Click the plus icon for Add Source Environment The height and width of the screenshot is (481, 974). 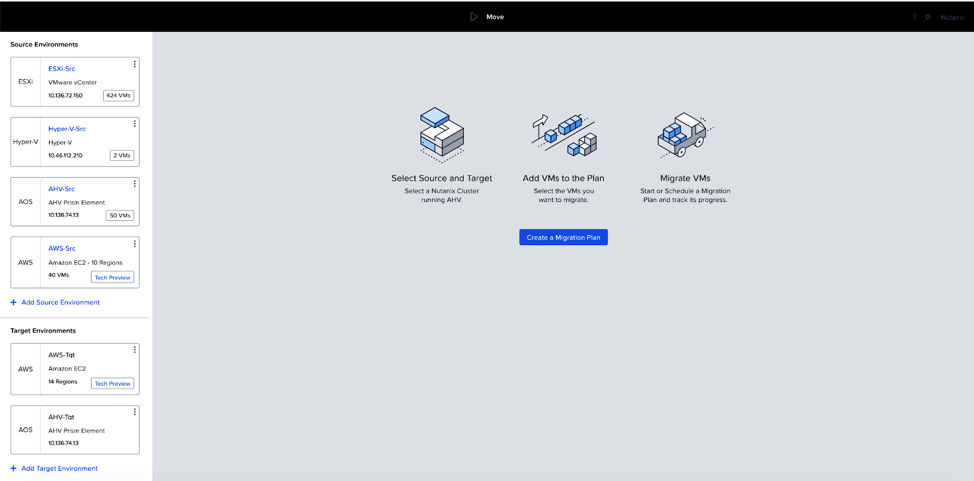click(13, 302)
